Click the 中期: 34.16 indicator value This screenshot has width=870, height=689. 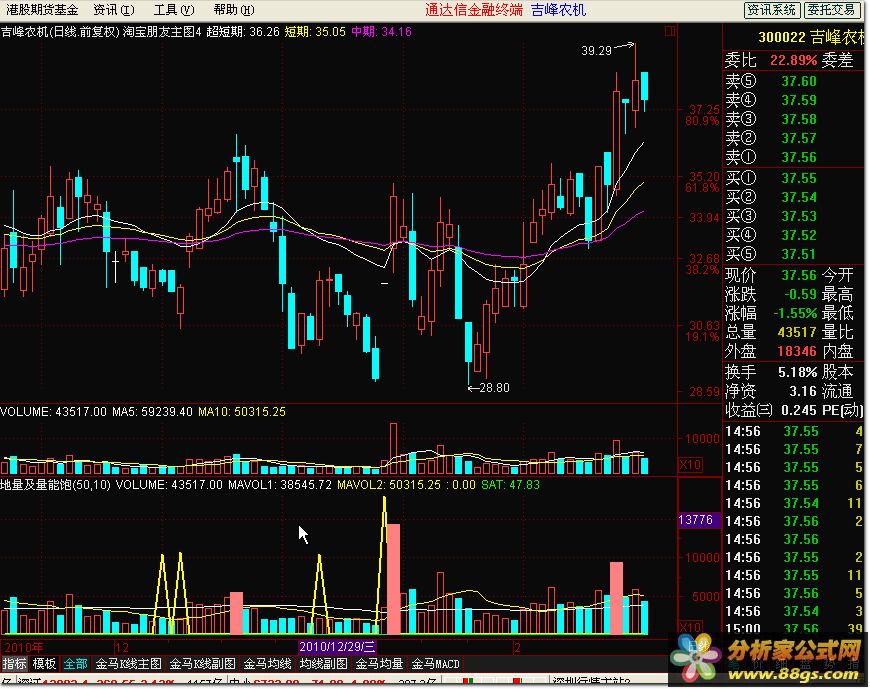[382, 32]
